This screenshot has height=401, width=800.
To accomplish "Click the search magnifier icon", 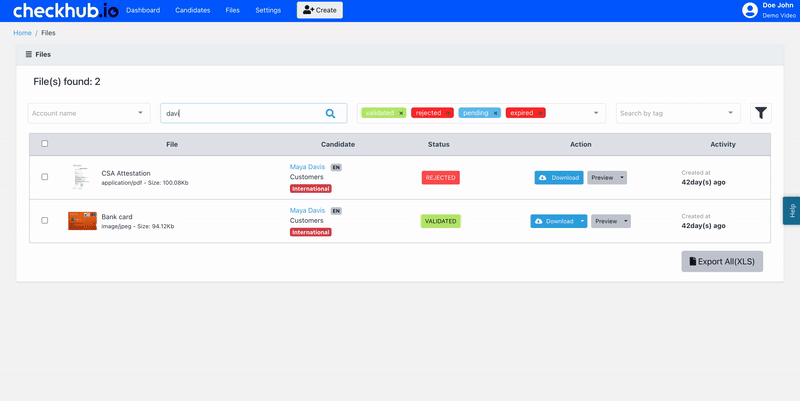I will tap(331, 114).
